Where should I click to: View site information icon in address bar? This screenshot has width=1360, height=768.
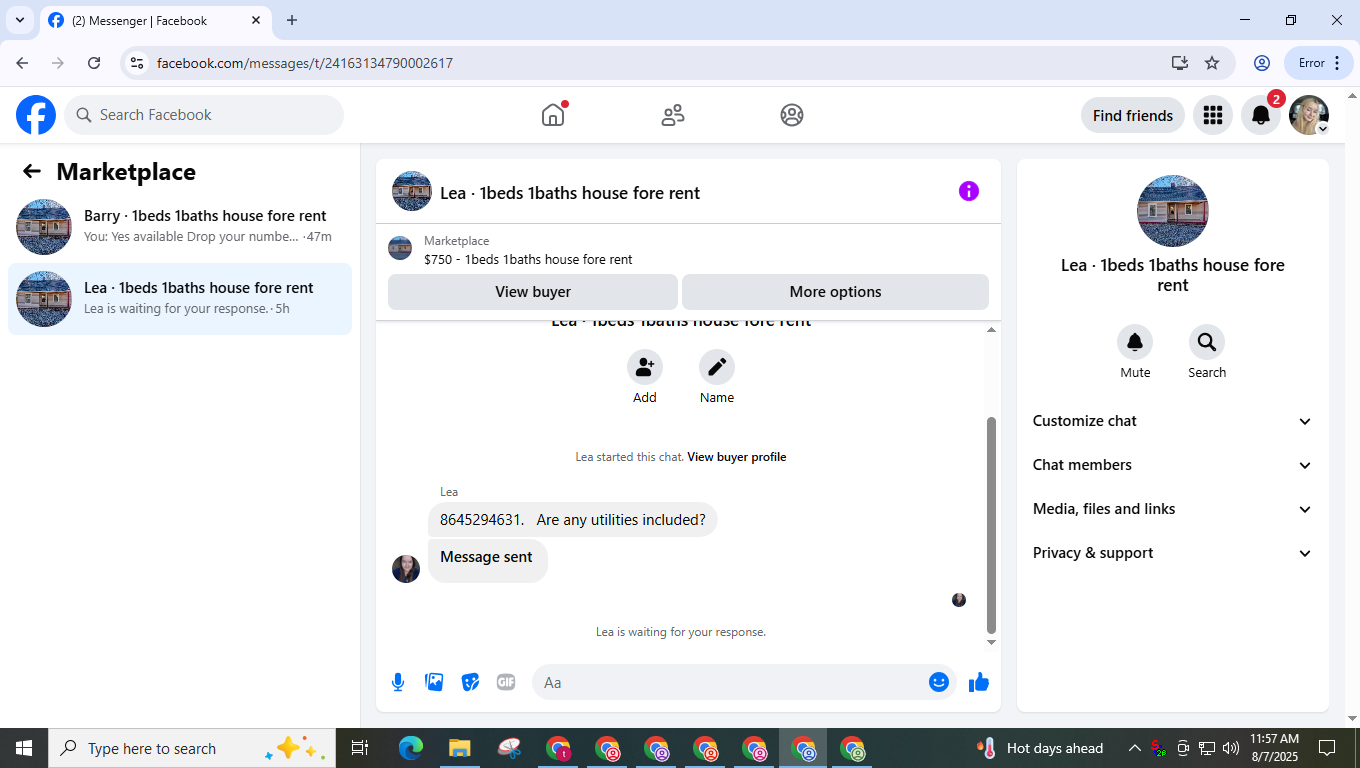pyautogui.click(x=138, y=63)
